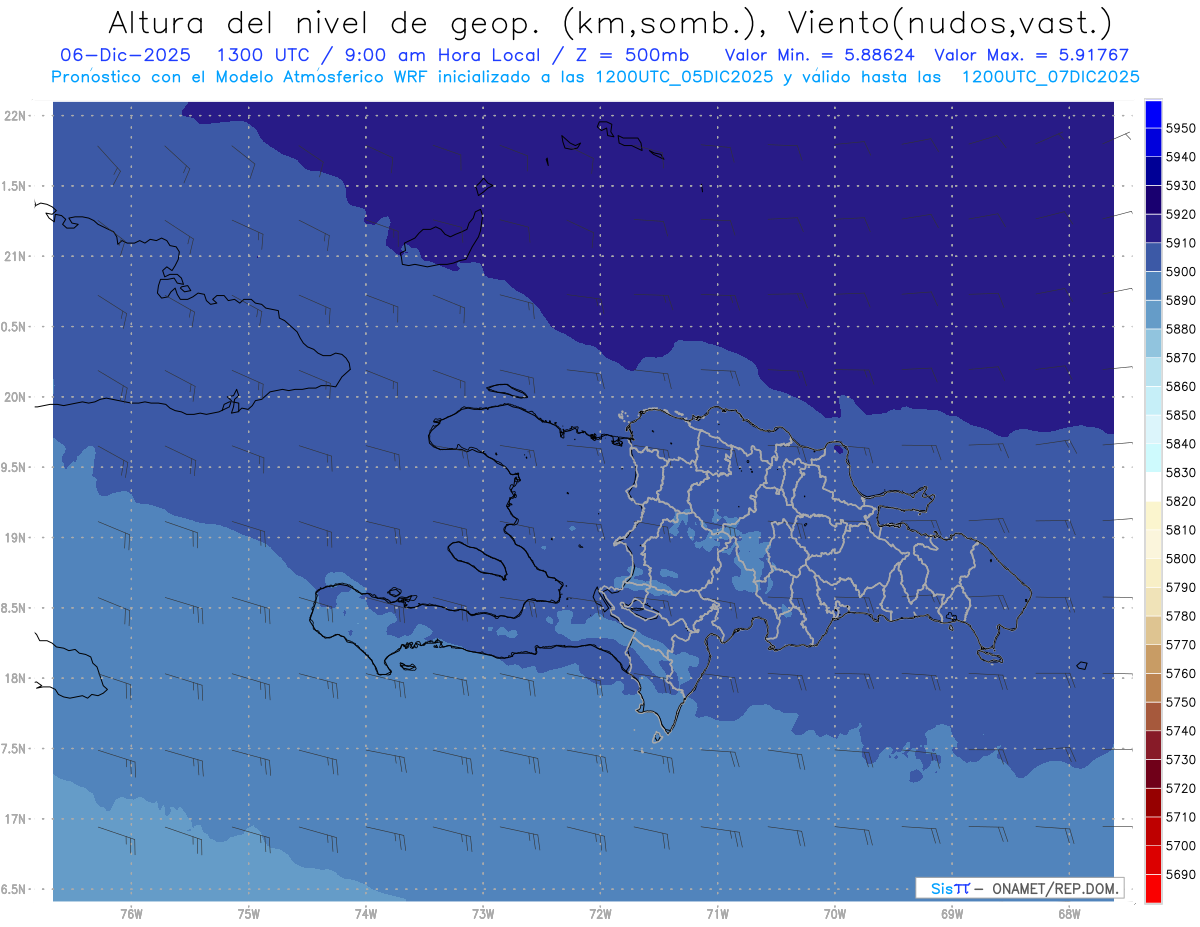This screenshot has width=1200, height=927.
Task: Click the colorbar swatch between 5810 and 5820
Action: 1153,515
